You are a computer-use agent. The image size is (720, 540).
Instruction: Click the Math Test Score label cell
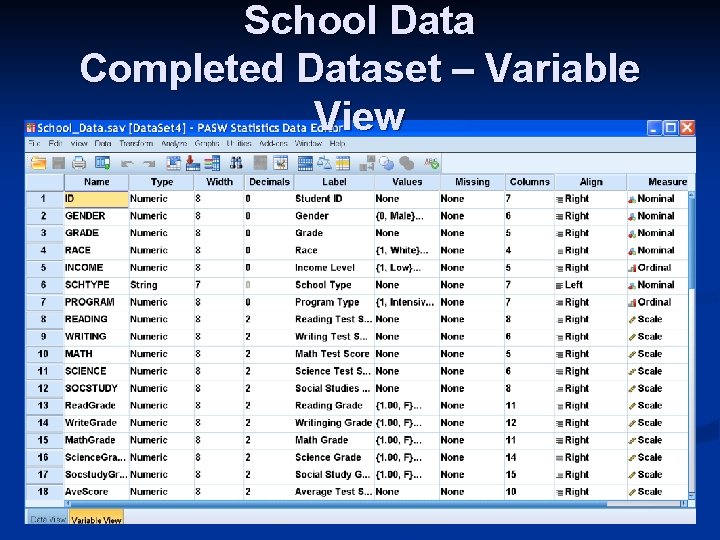(x=334, y=354)
